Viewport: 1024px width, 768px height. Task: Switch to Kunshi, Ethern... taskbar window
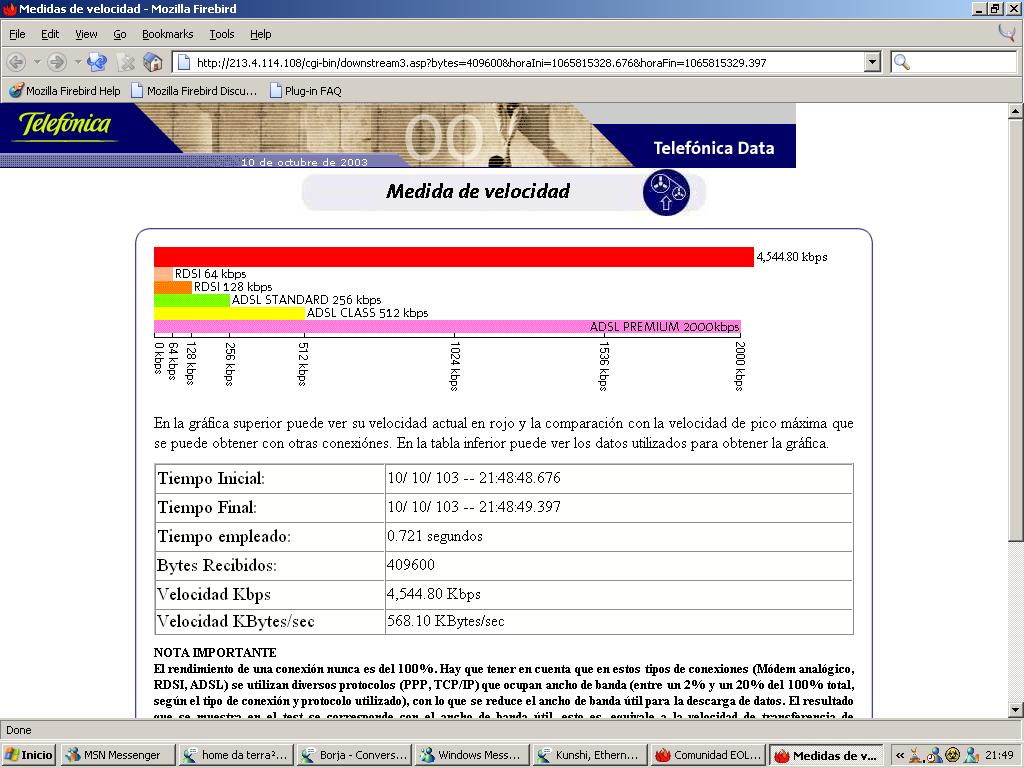pyautogui.click(x=590, y=755)
